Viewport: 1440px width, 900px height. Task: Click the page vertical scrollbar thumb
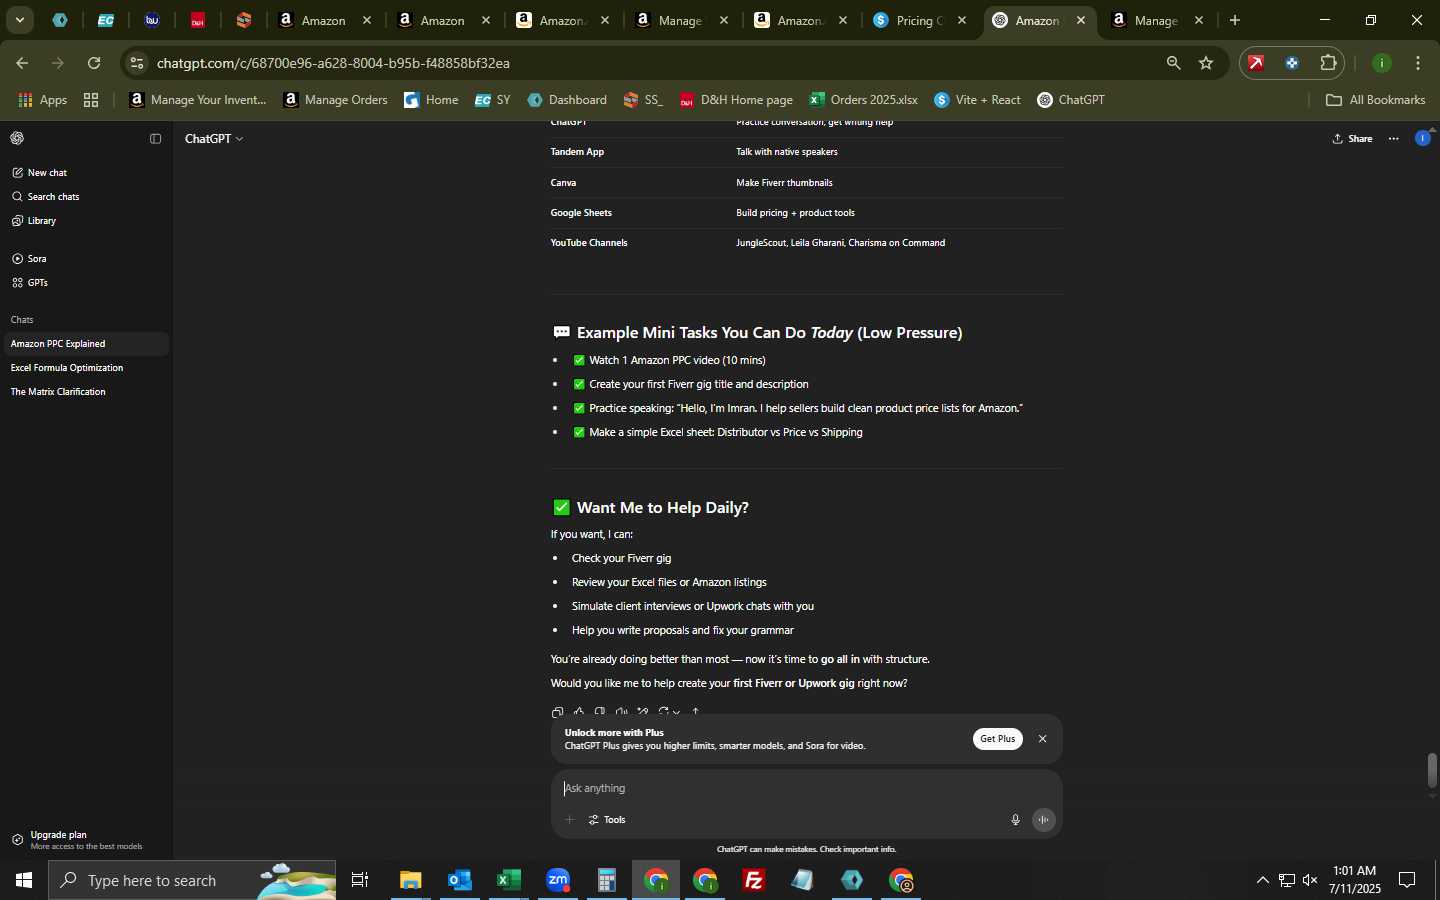[1432, 771]
